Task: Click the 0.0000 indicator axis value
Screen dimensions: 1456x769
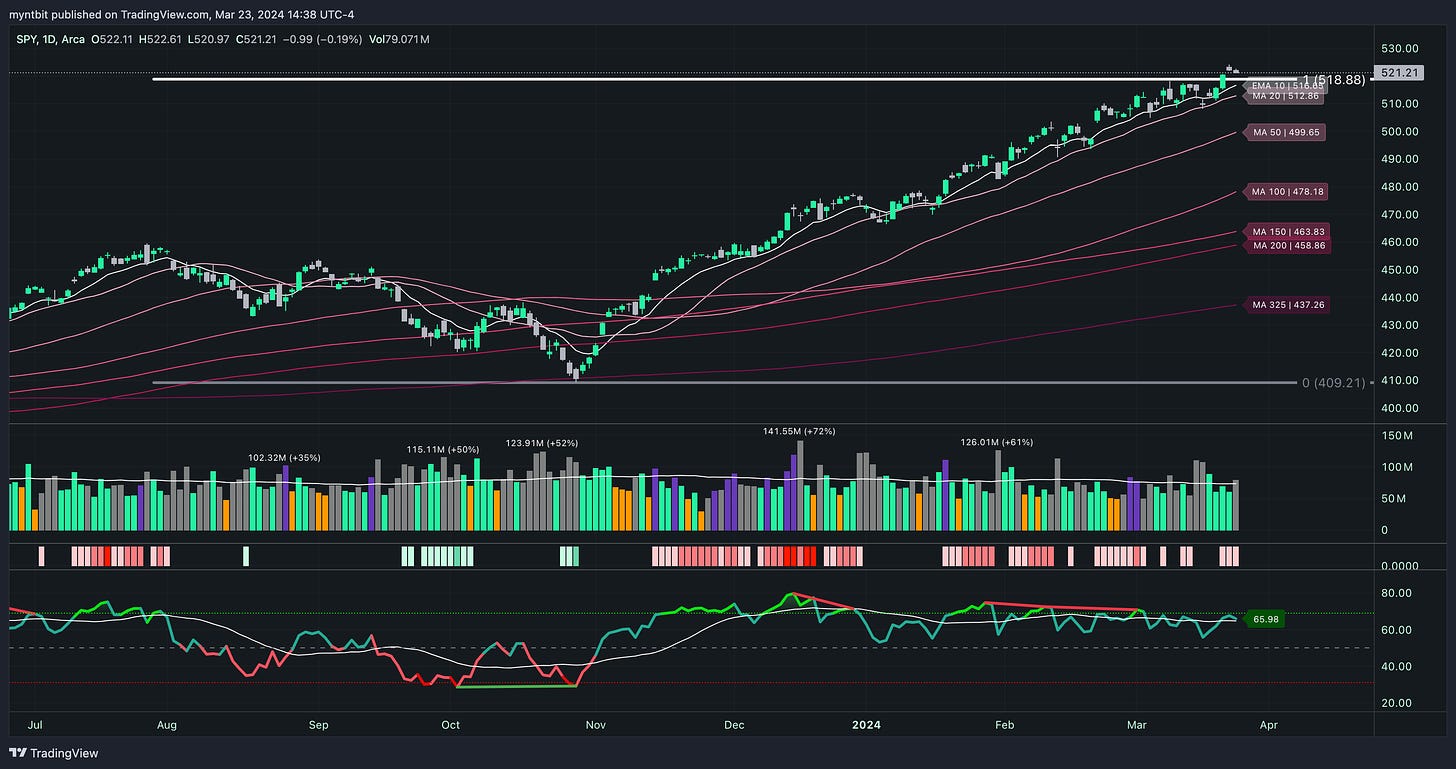Action: (1402, 565)
